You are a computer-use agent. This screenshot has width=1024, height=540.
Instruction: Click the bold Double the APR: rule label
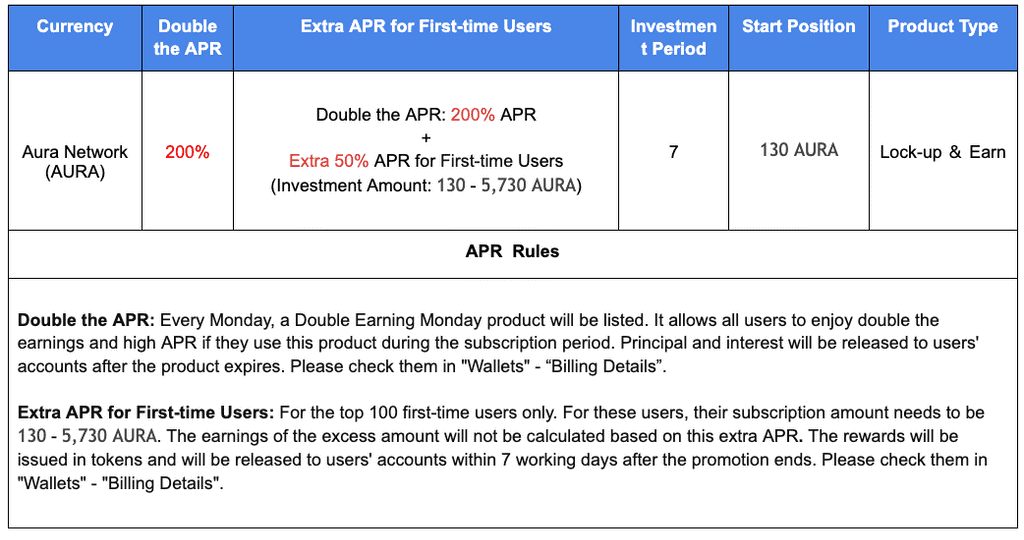86,321
